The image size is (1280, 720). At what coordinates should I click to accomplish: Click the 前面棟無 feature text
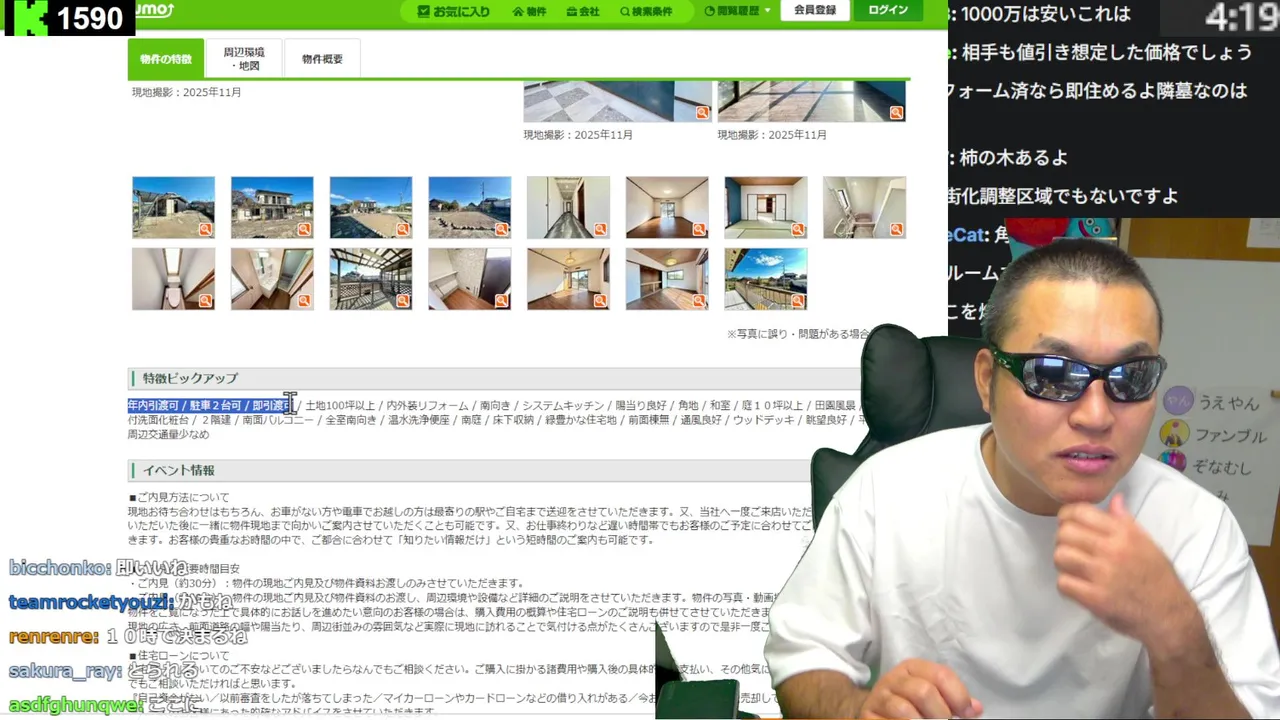(649, 420)
